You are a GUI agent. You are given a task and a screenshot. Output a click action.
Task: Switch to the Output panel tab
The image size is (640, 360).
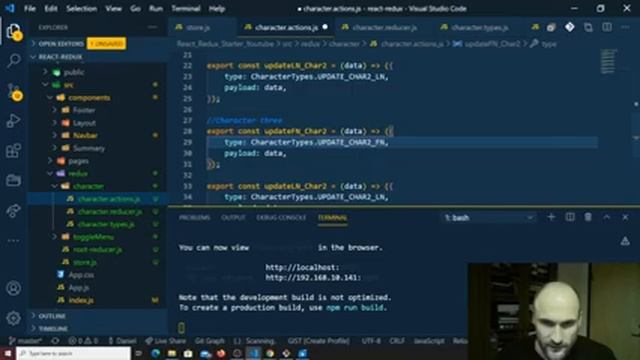coord(233,218)
